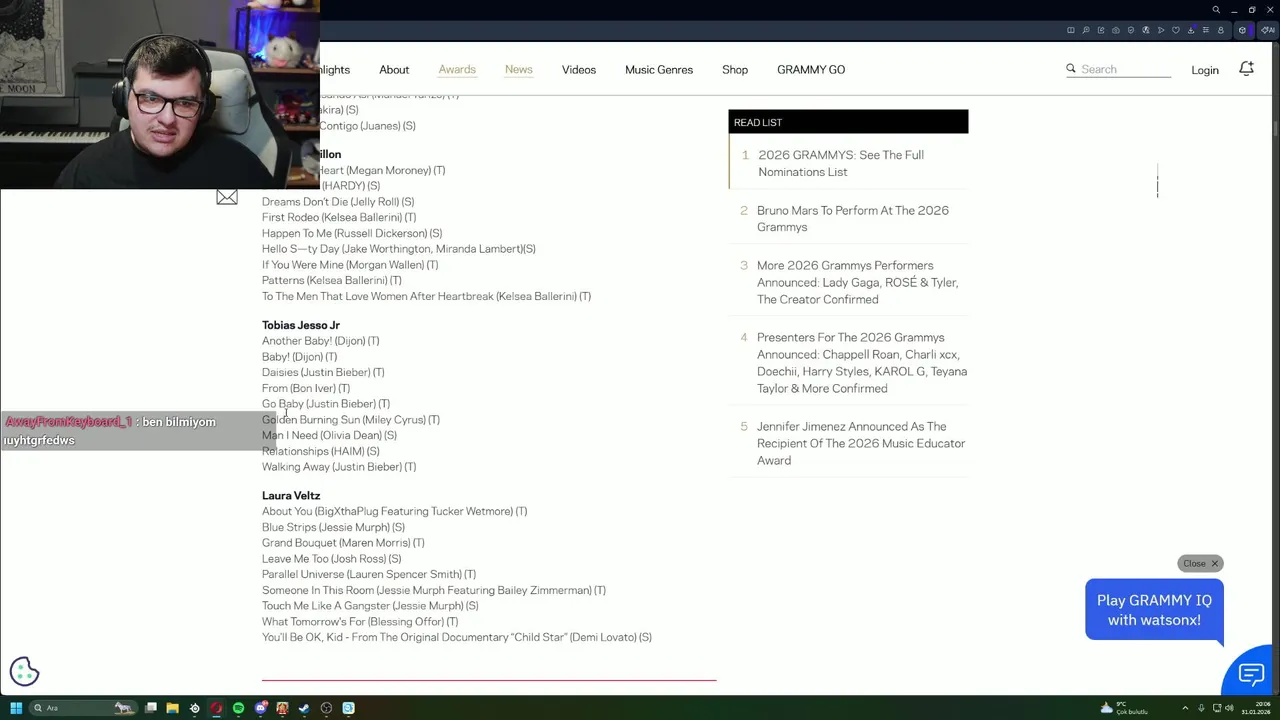Viewport: 1280px width, 720px height.
Task: Click "If You Were Mine (Morgan Wallen)" line
Action: coord(350,264)
